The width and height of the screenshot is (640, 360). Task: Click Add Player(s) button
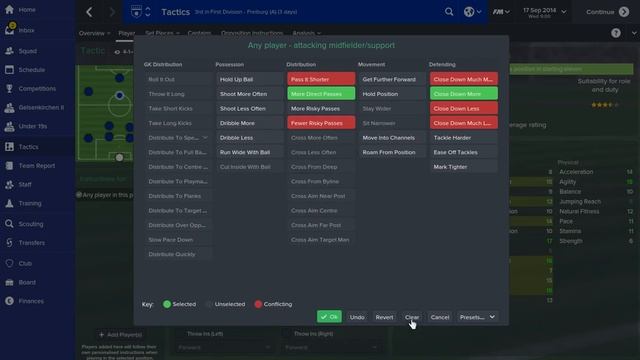click(x=120, y=335)
